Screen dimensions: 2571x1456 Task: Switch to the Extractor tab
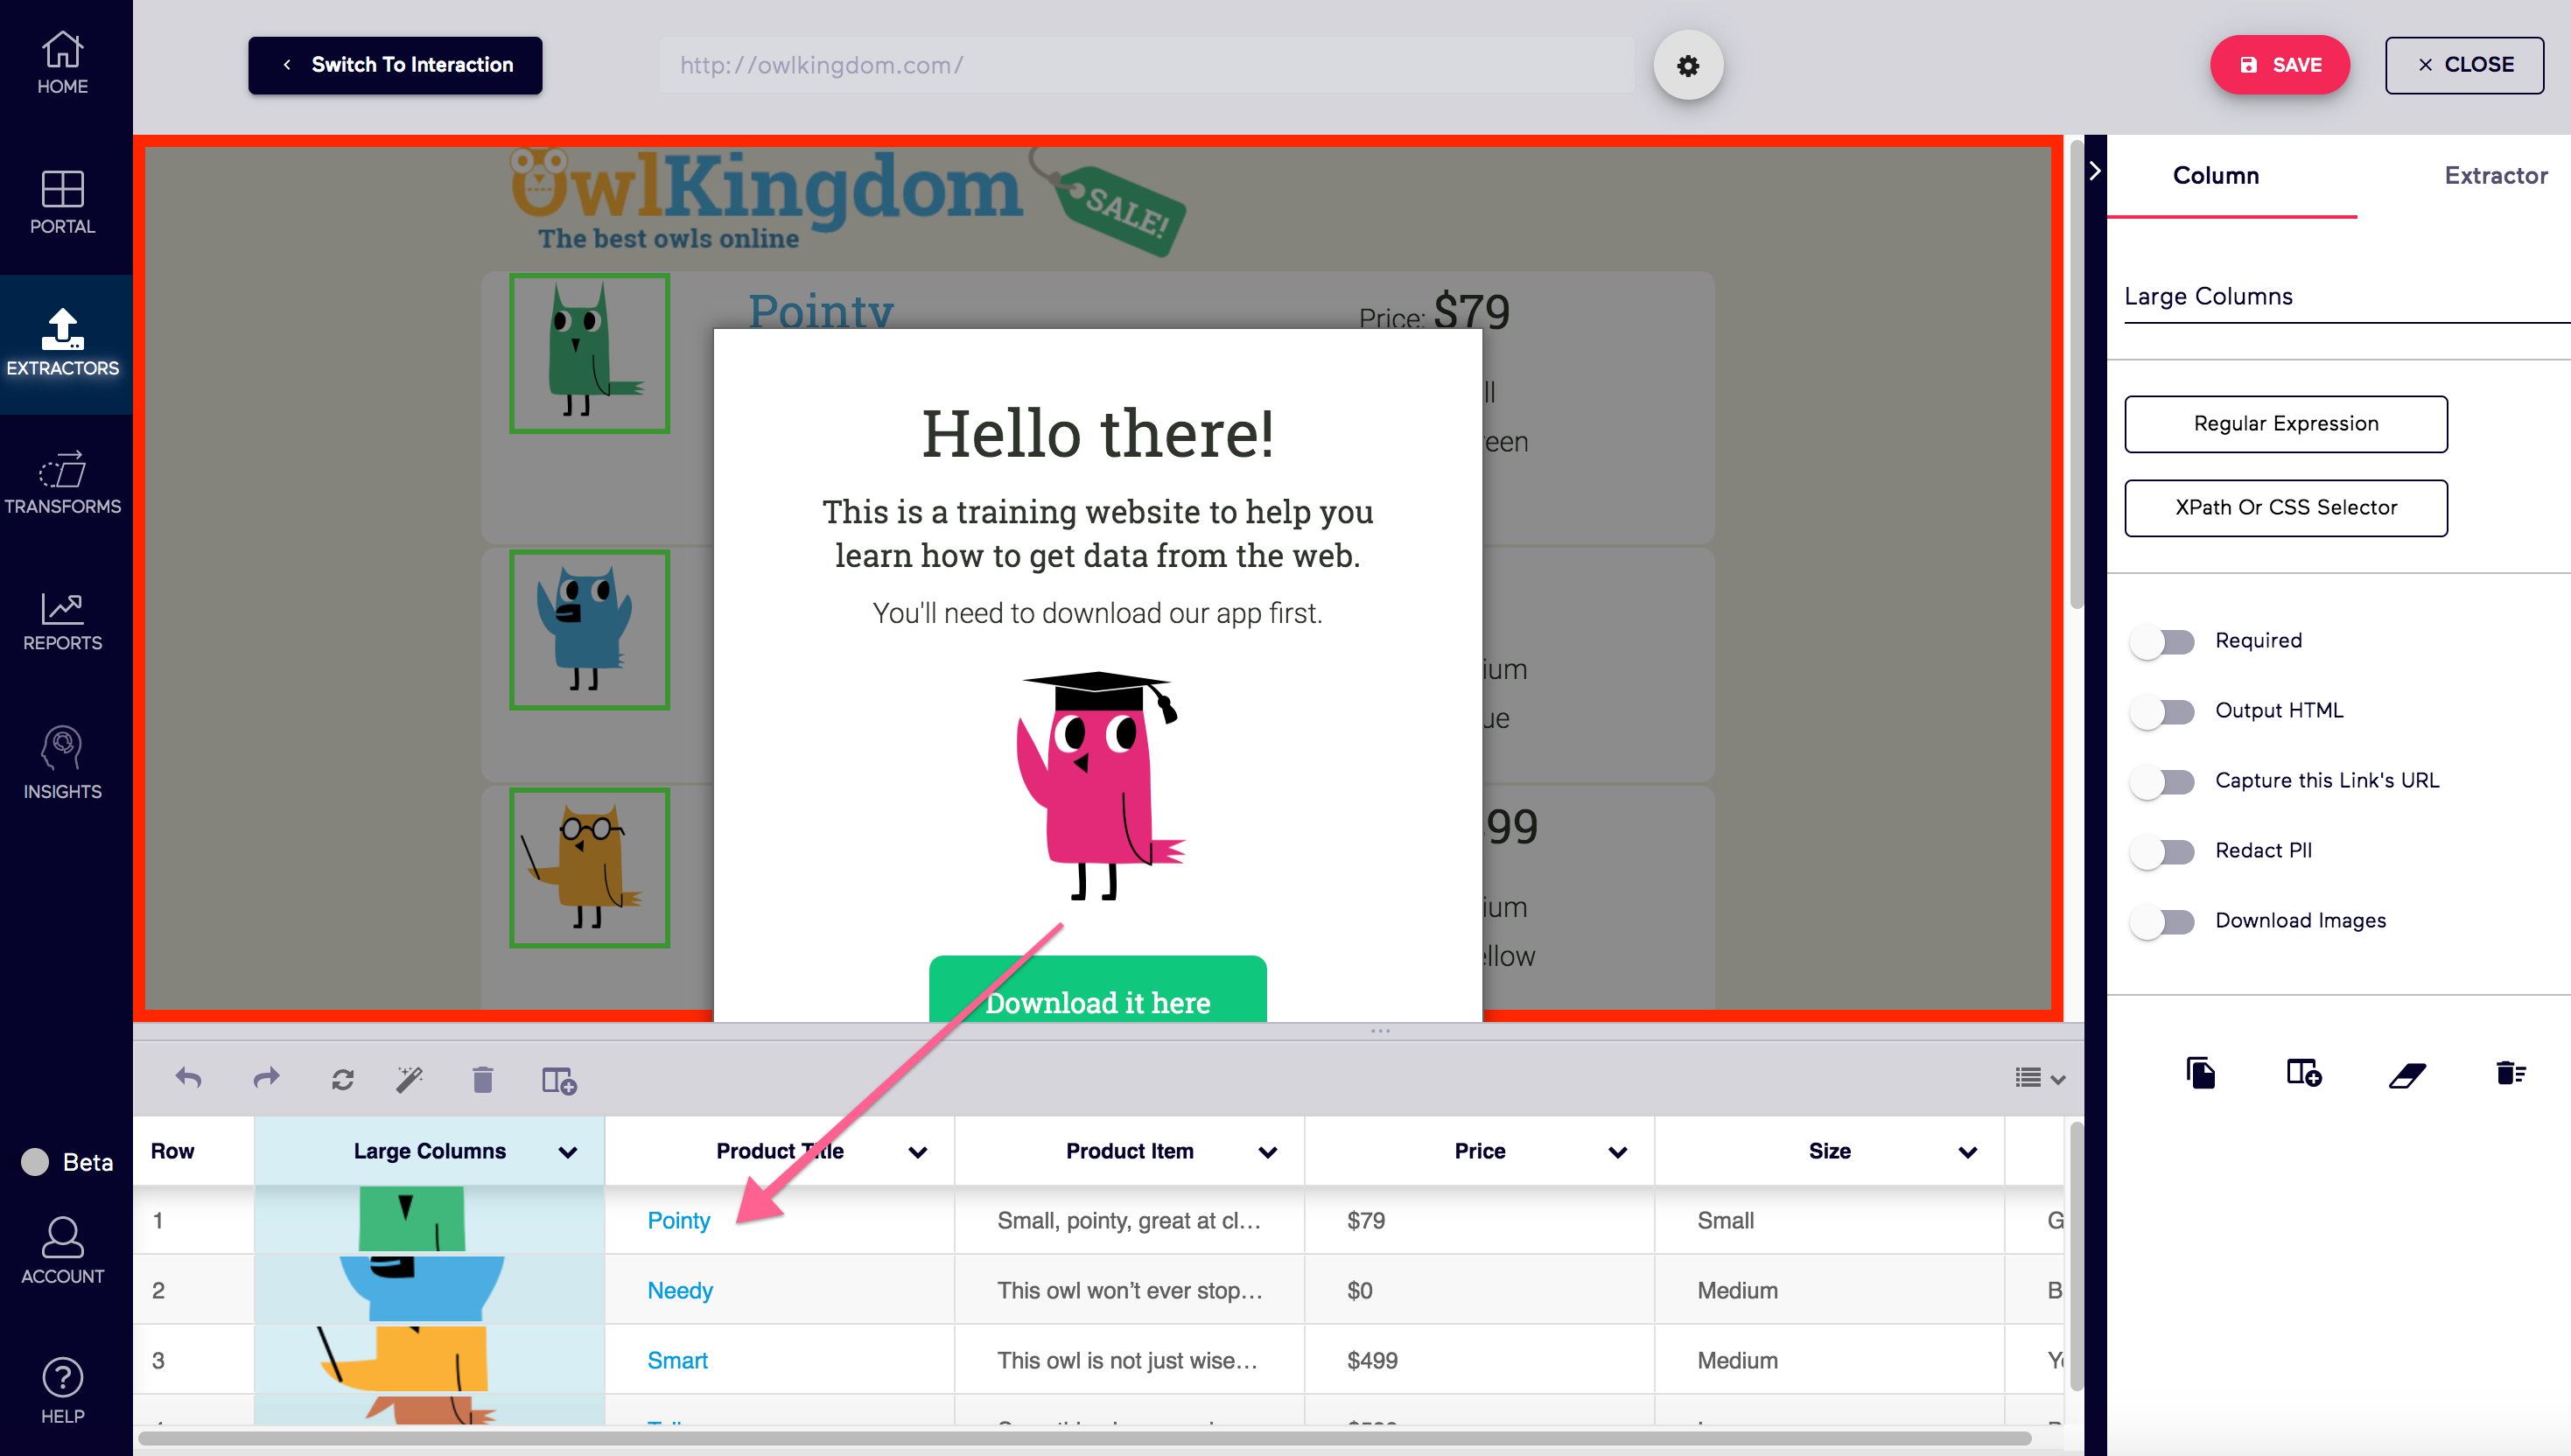2496,175
